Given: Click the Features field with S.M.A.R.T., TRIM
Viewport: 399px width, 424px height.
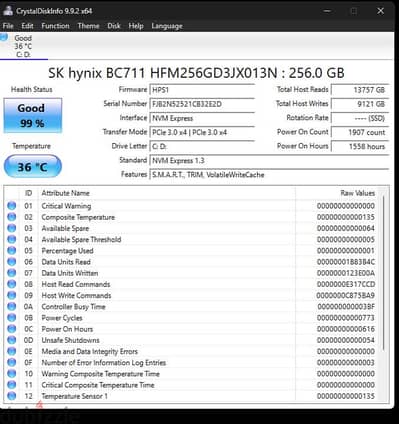Looking at the screenshot, I should point(269,175).
